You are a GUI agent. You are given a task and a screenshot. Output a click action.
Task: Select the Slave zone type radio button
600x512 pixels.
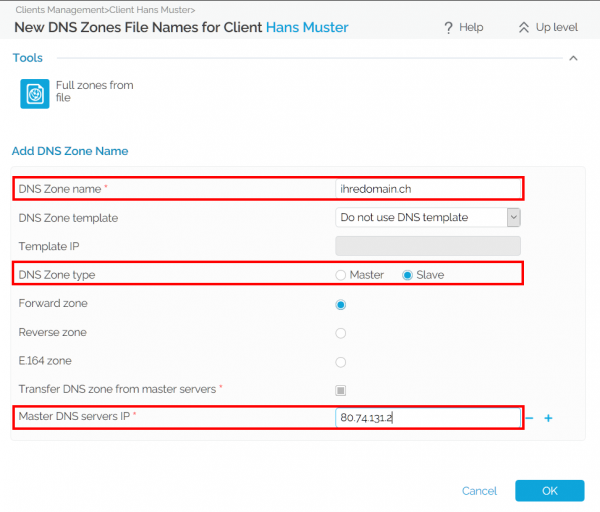click(x=407, y=275)
